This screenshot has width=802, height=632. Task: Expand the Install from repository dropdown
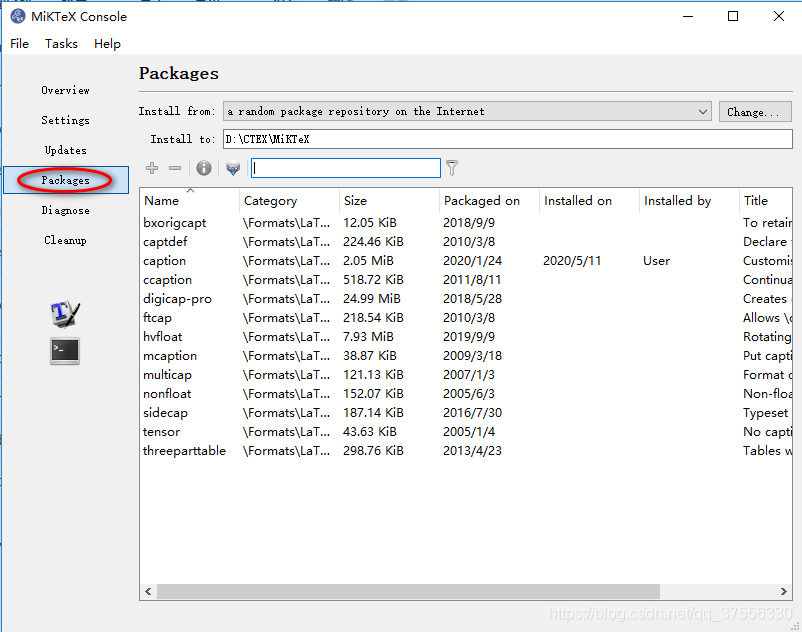coord(467,111)
